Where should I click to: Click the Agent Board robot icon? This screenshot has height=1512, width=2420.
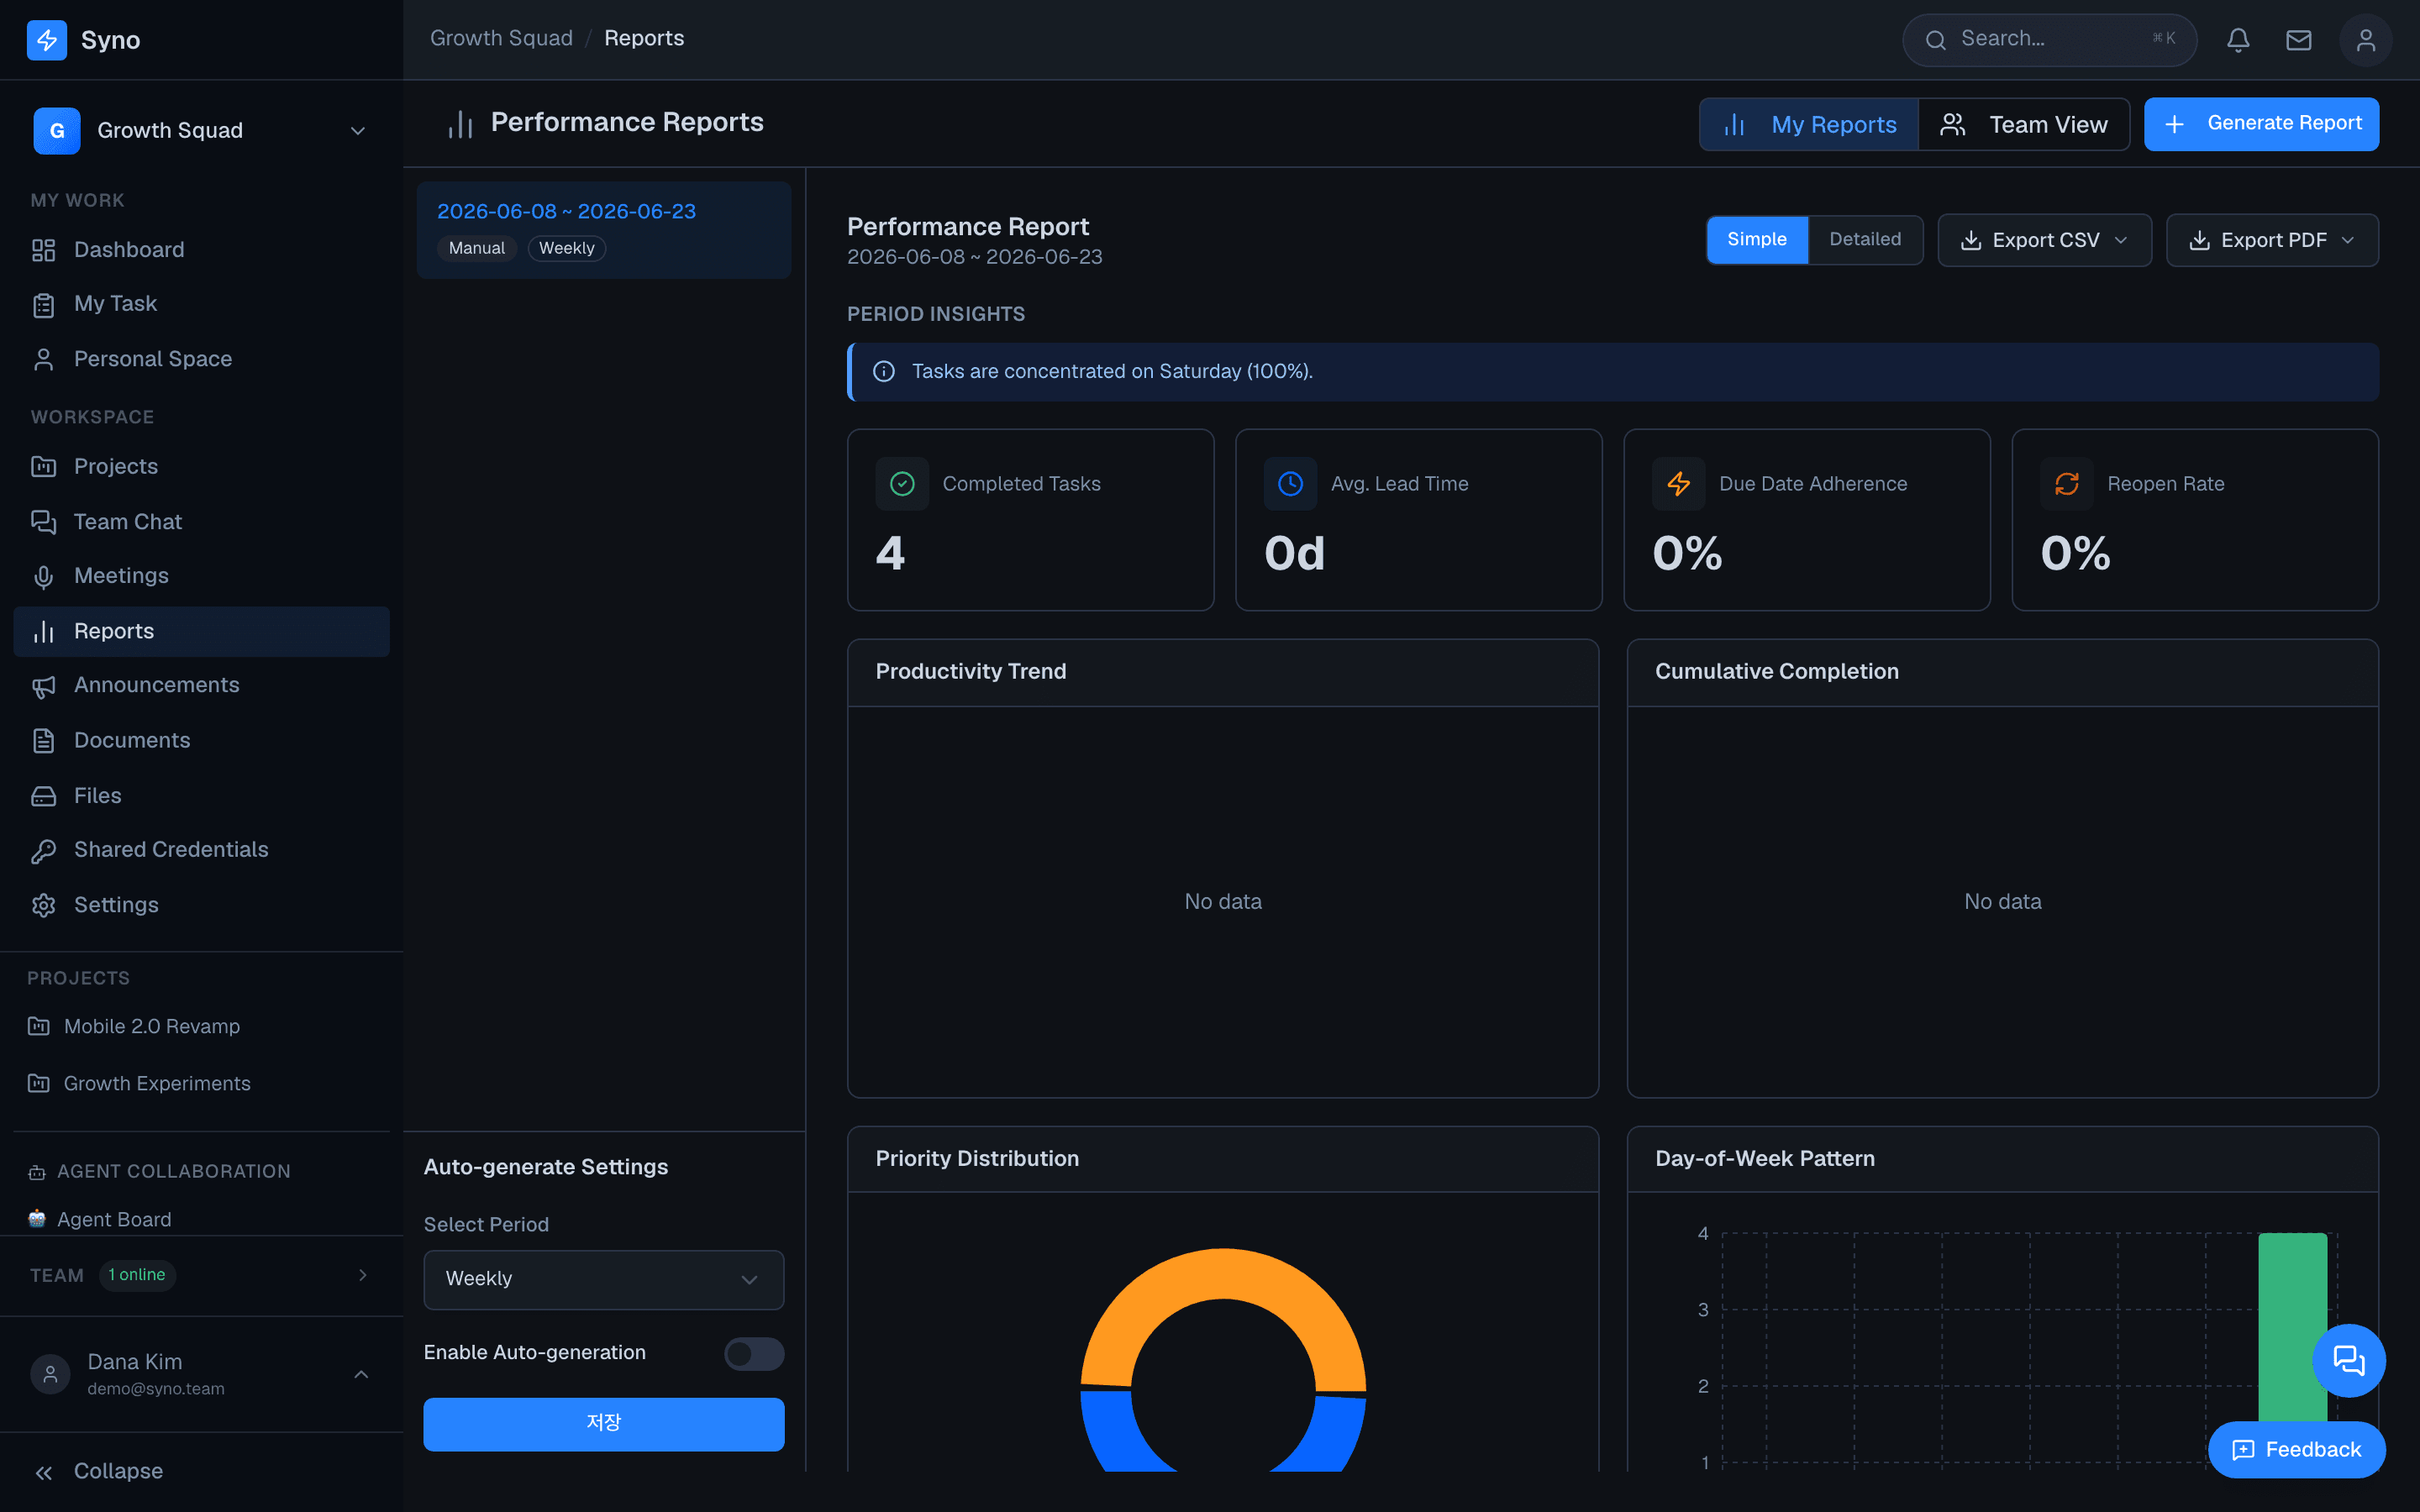pyautogui.click(x=37, y=1219)
